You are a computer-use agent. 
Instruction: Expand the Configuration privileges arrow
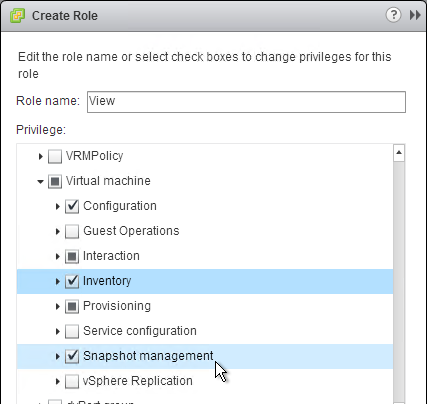58,206
